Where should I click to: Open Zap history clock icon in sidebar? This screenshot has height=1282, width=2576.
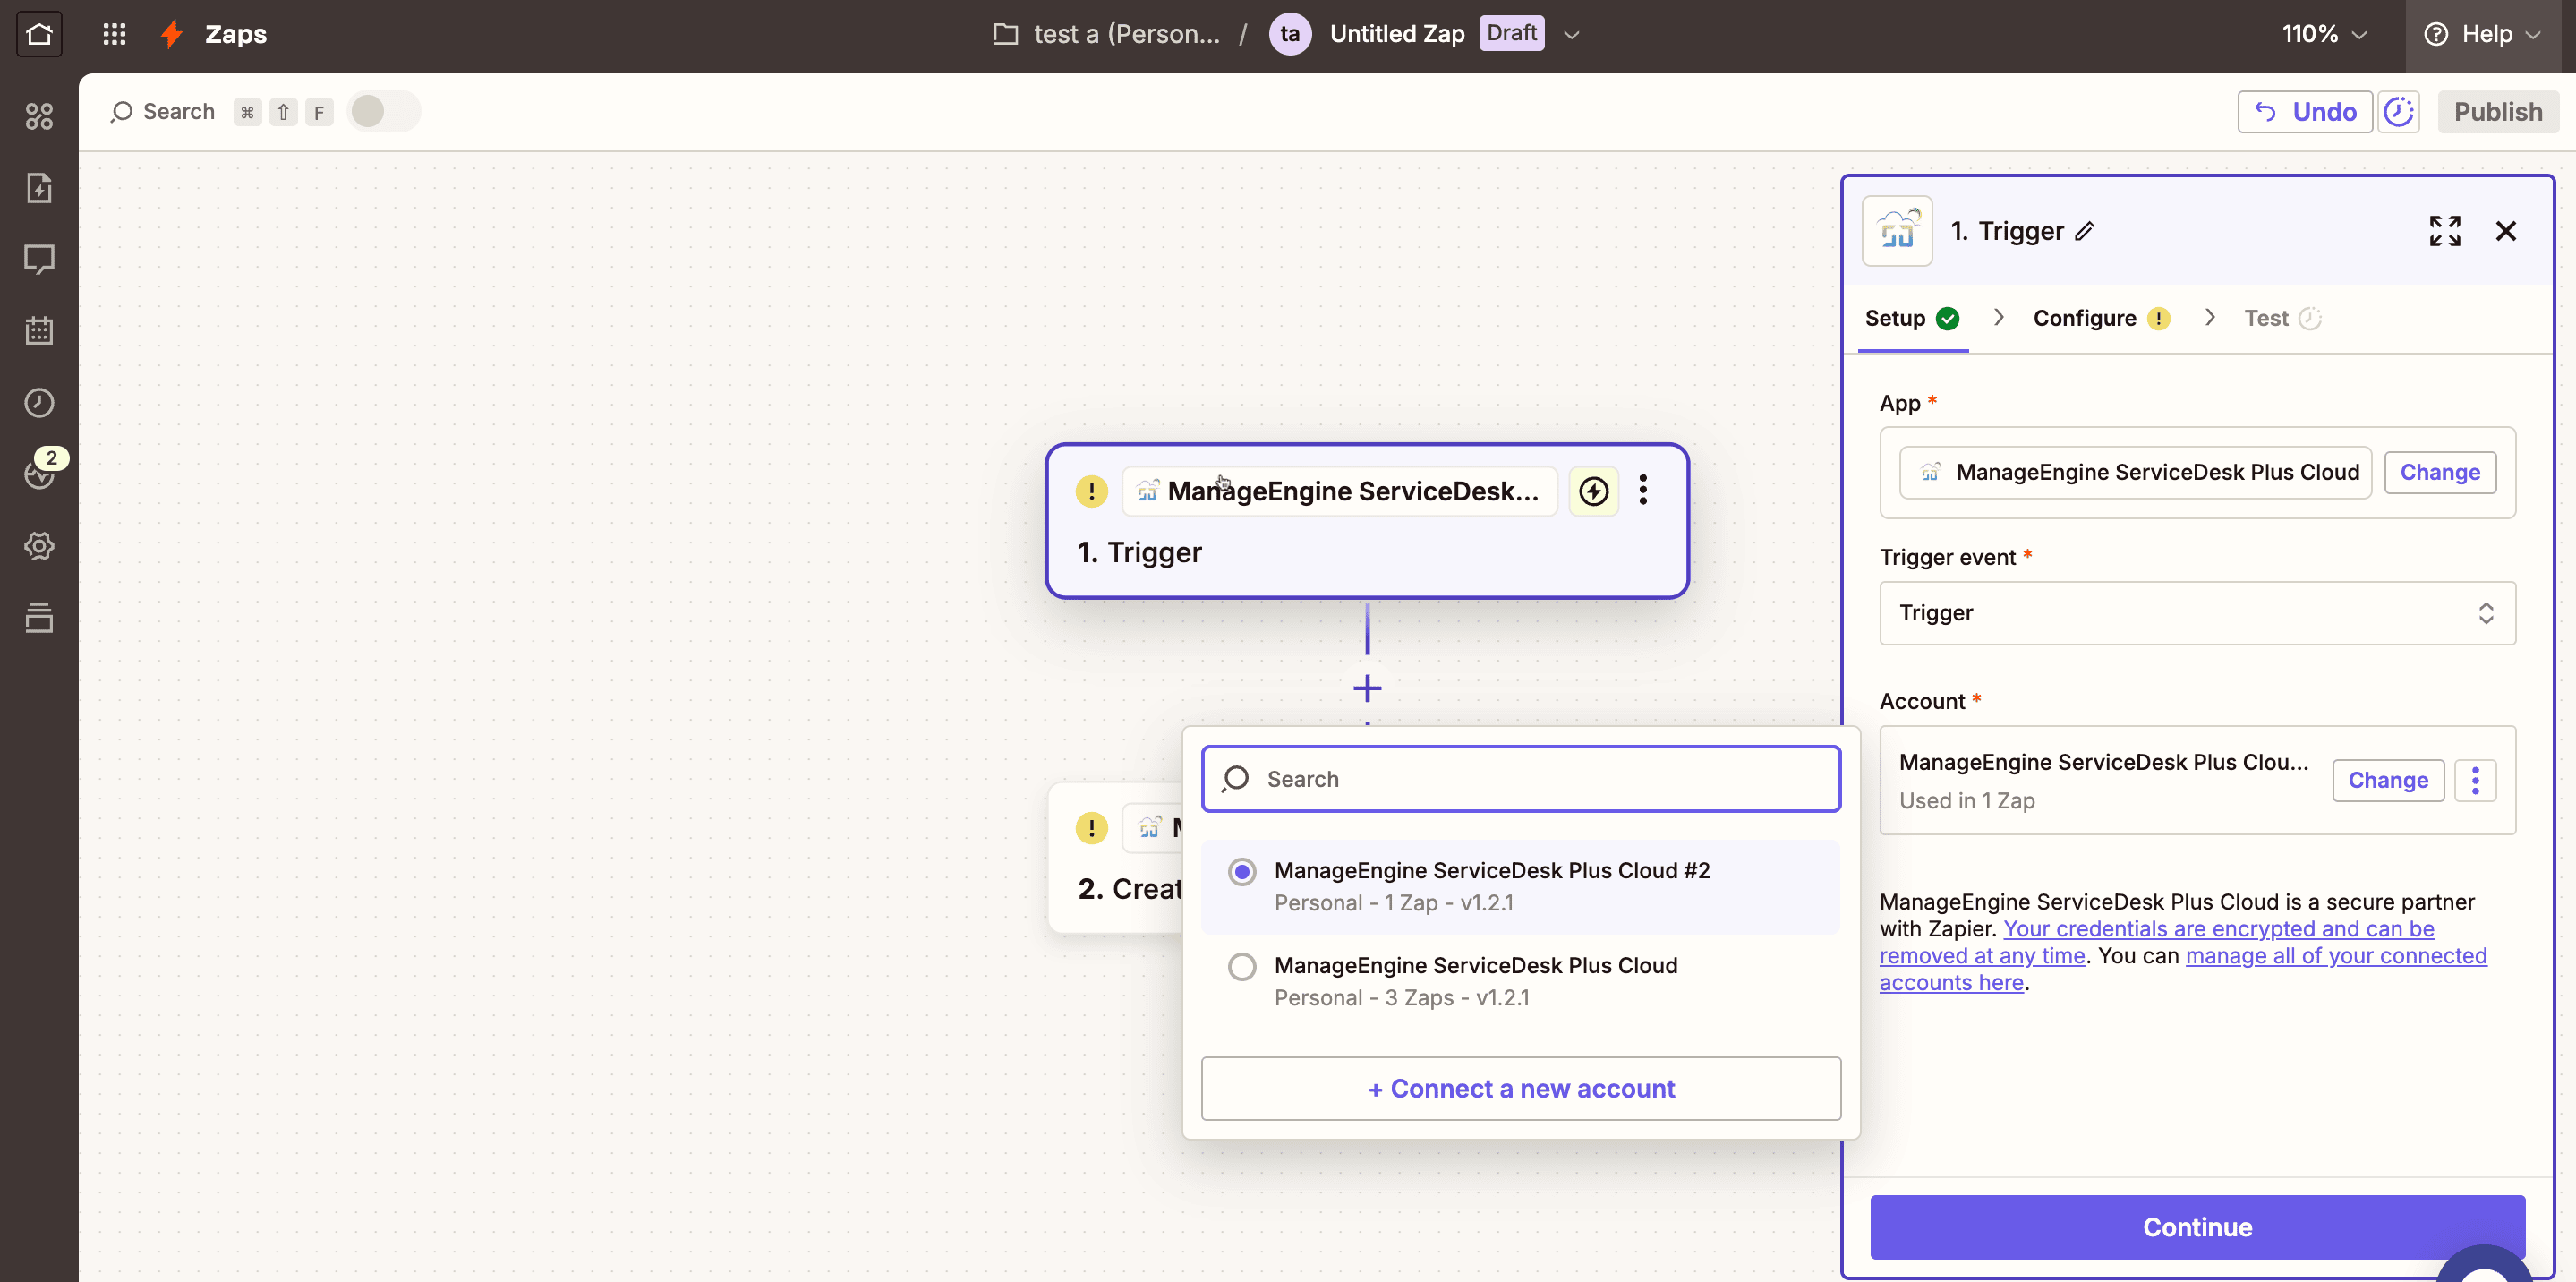[x=39, y=402]
